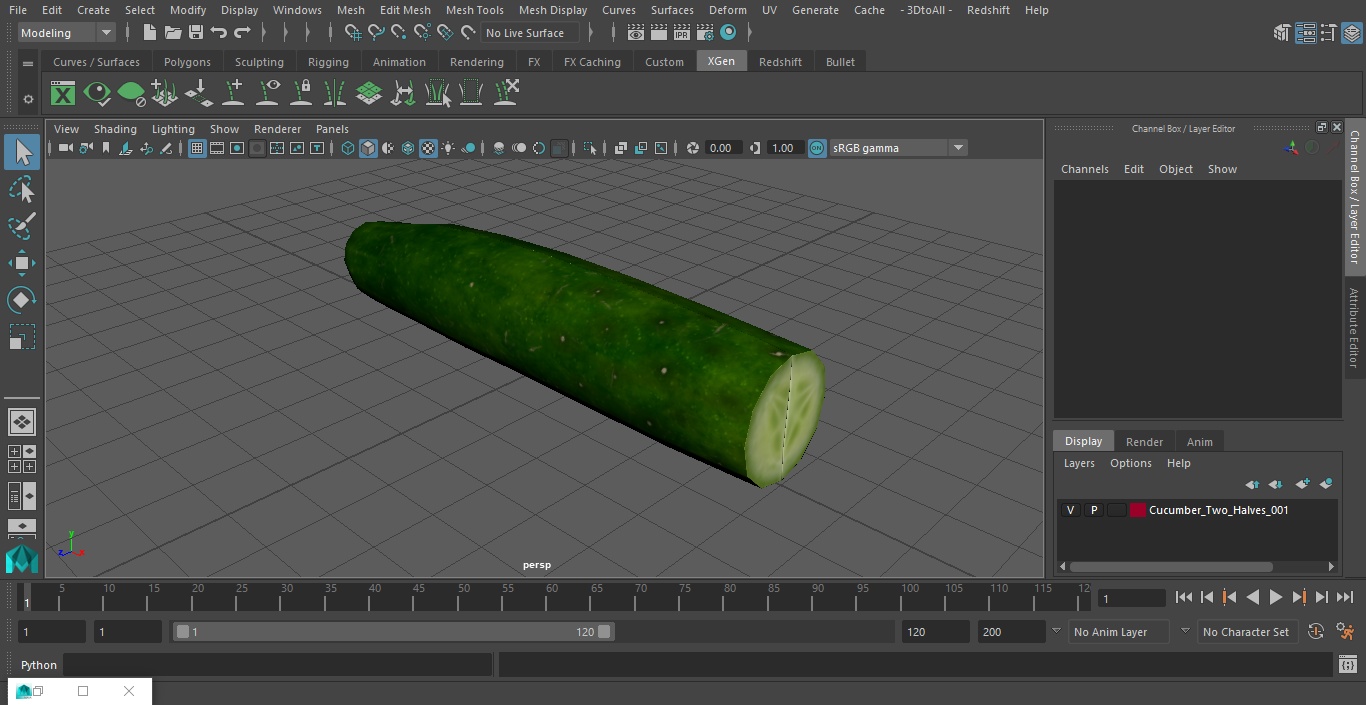1366x705 pixels.
Task: Open a scene with the folder icon
Action: click(173, 33)
